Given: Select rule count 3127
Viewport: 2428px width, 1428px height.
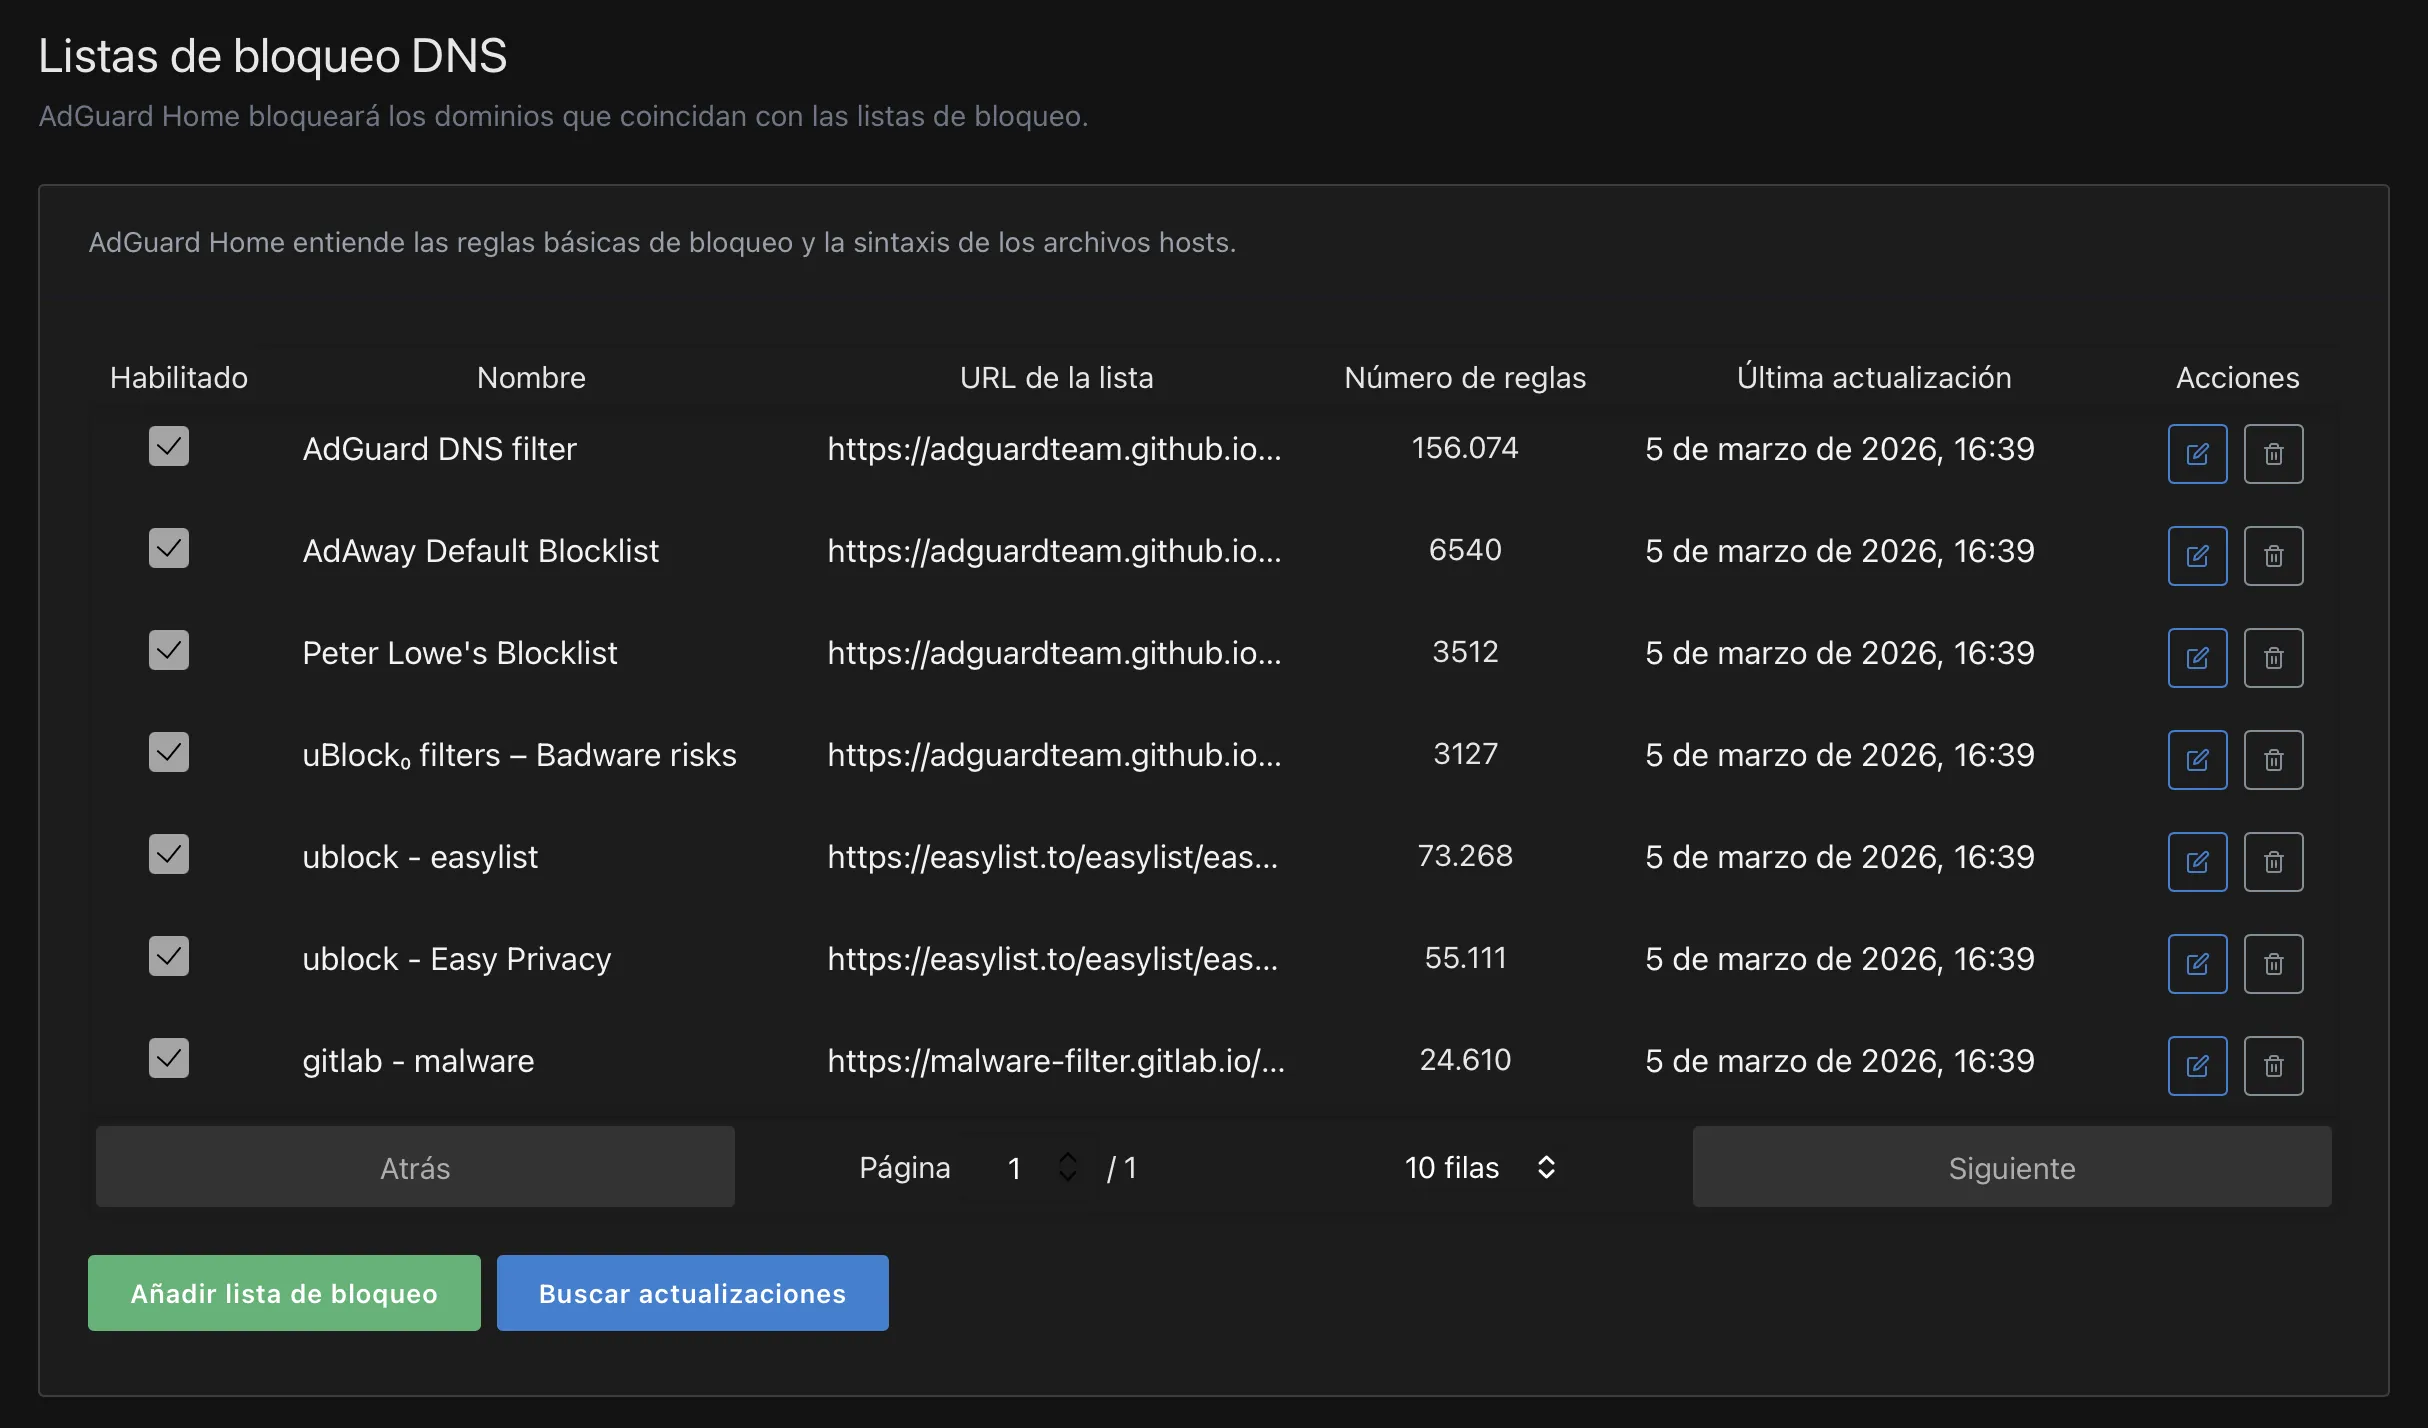Looking at the screenshot, I should (1465, 754).
